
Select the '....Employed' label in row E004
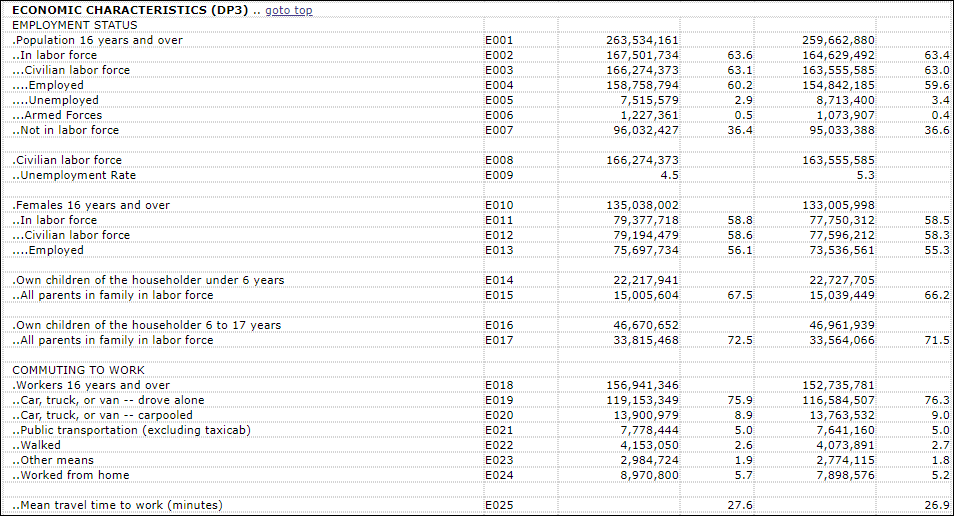[48, 85]
